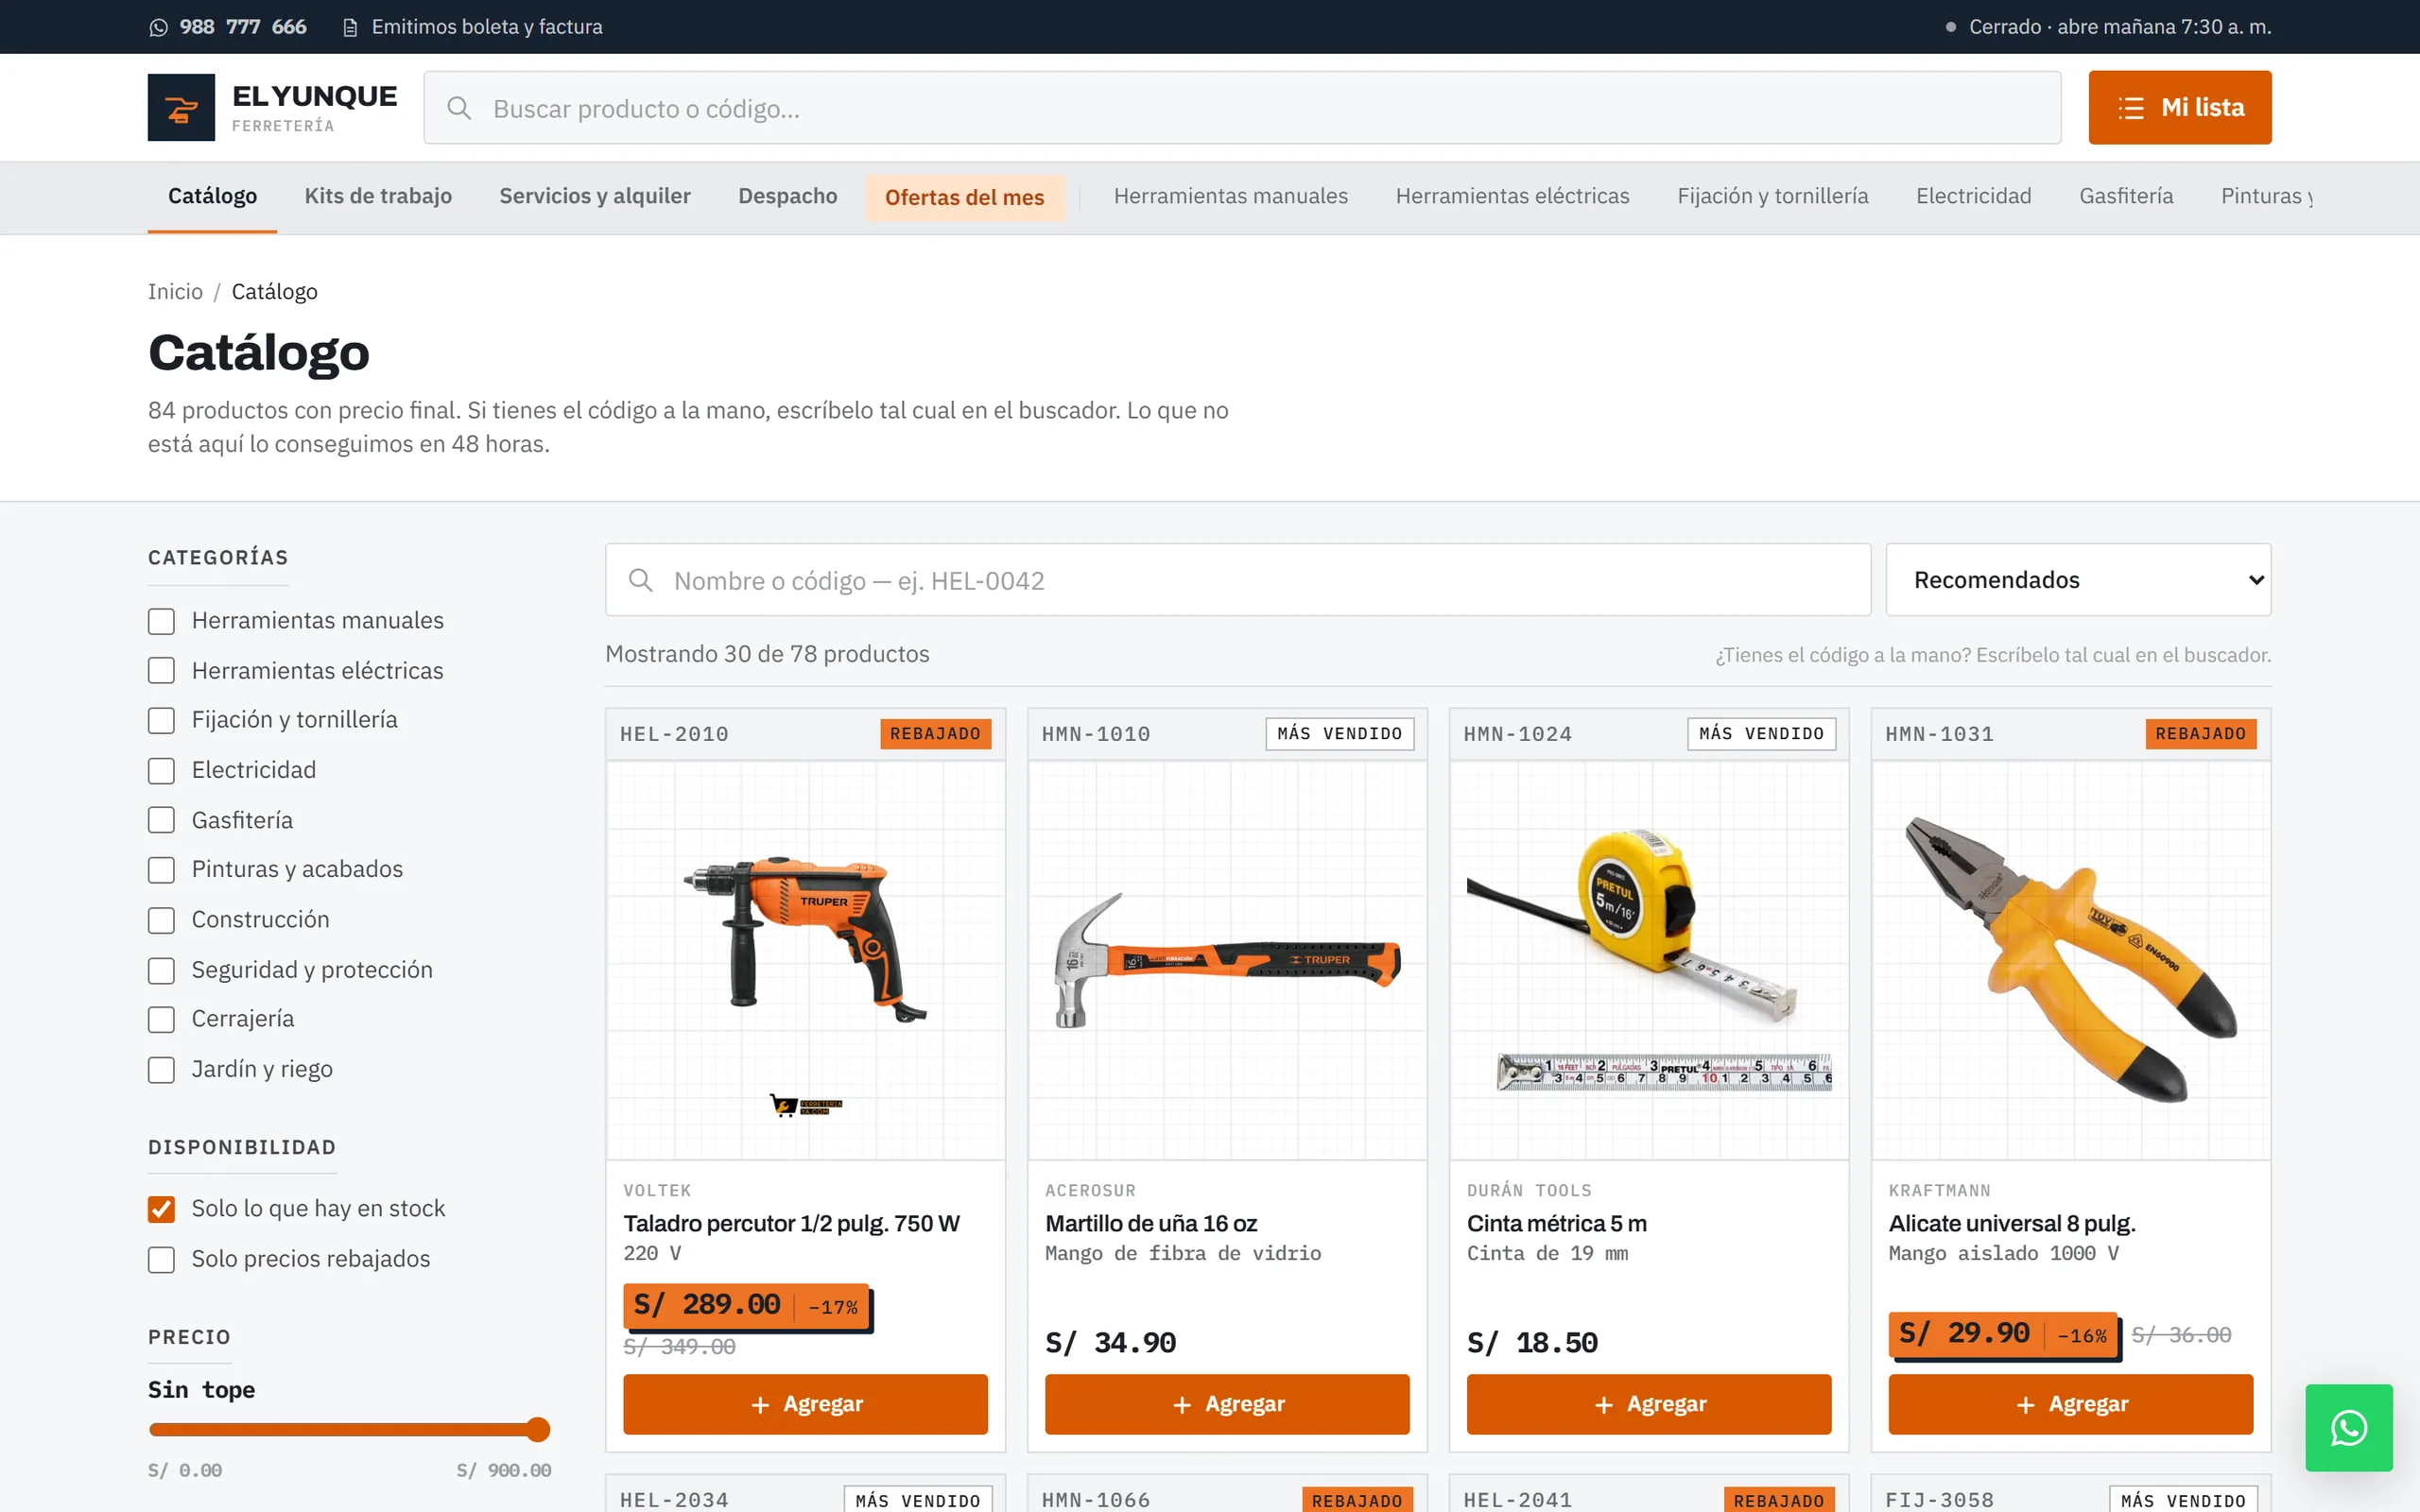2420x1512 pixels.
Task: Click the 'Sin tope' price value
Action: (x=201, y=1390)
